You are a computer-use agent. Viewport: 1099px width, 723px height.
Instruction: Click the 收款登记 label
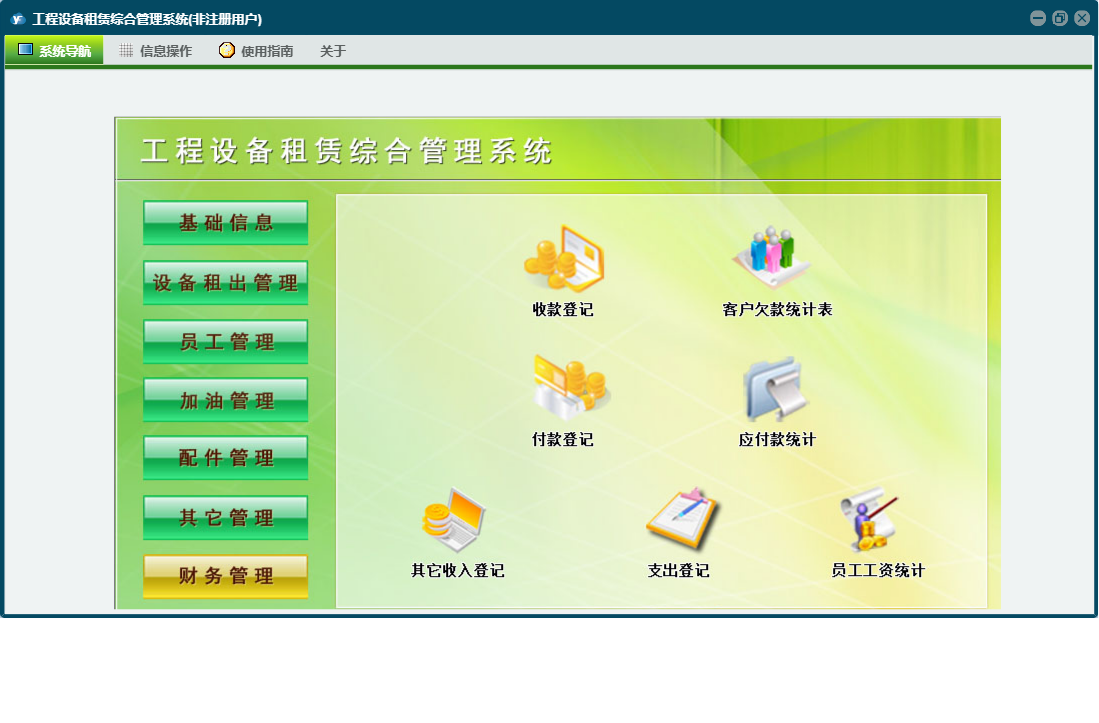point(563,310)
